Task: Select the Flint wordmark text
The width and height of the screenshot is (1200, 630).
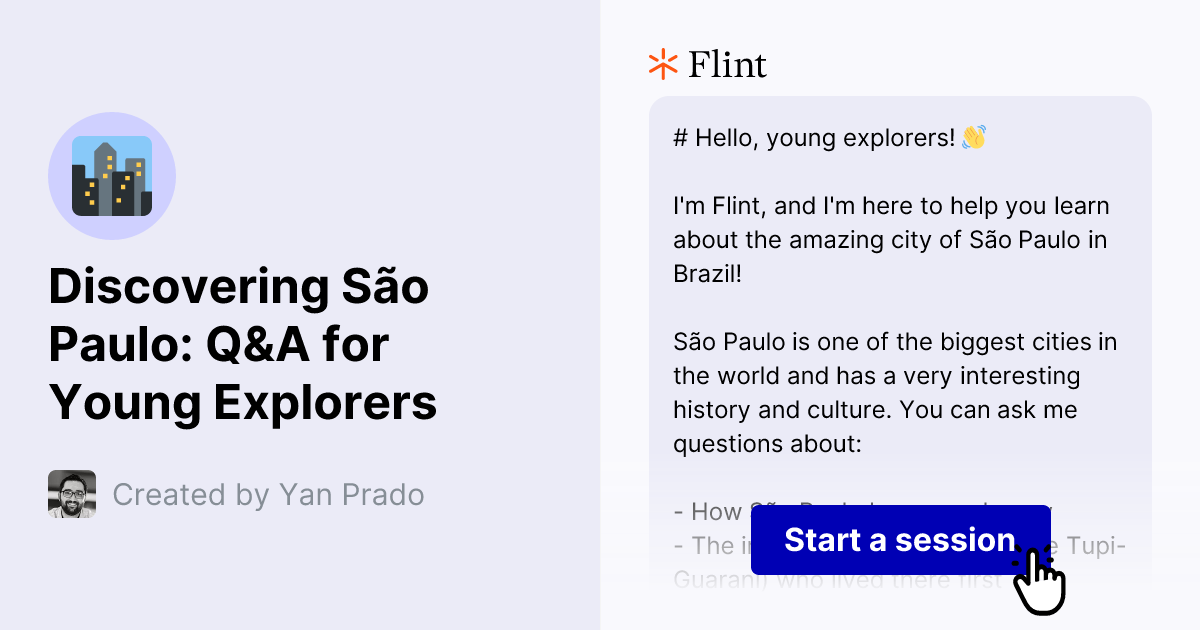Action: (727, 64)
